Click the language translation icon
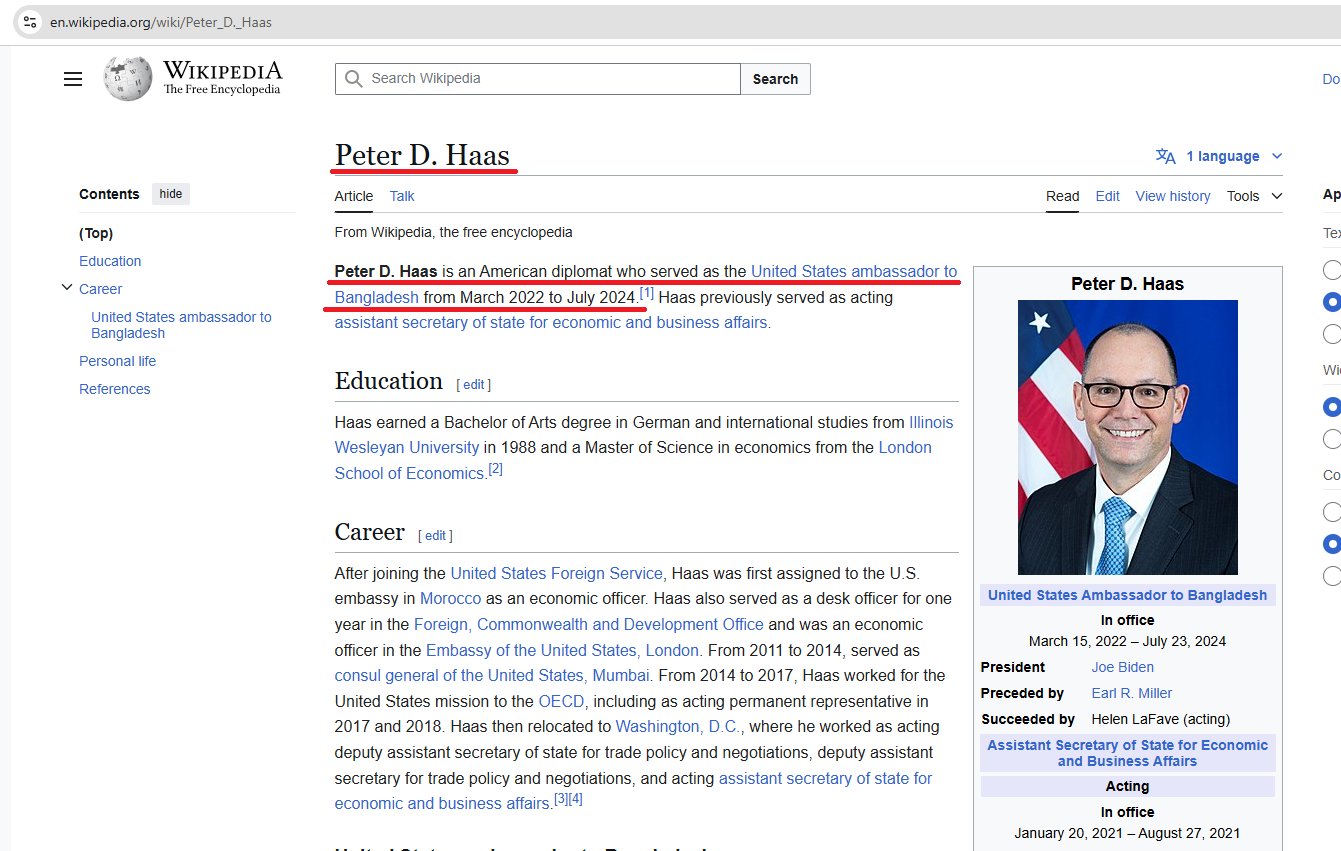 coord(1166,156)
